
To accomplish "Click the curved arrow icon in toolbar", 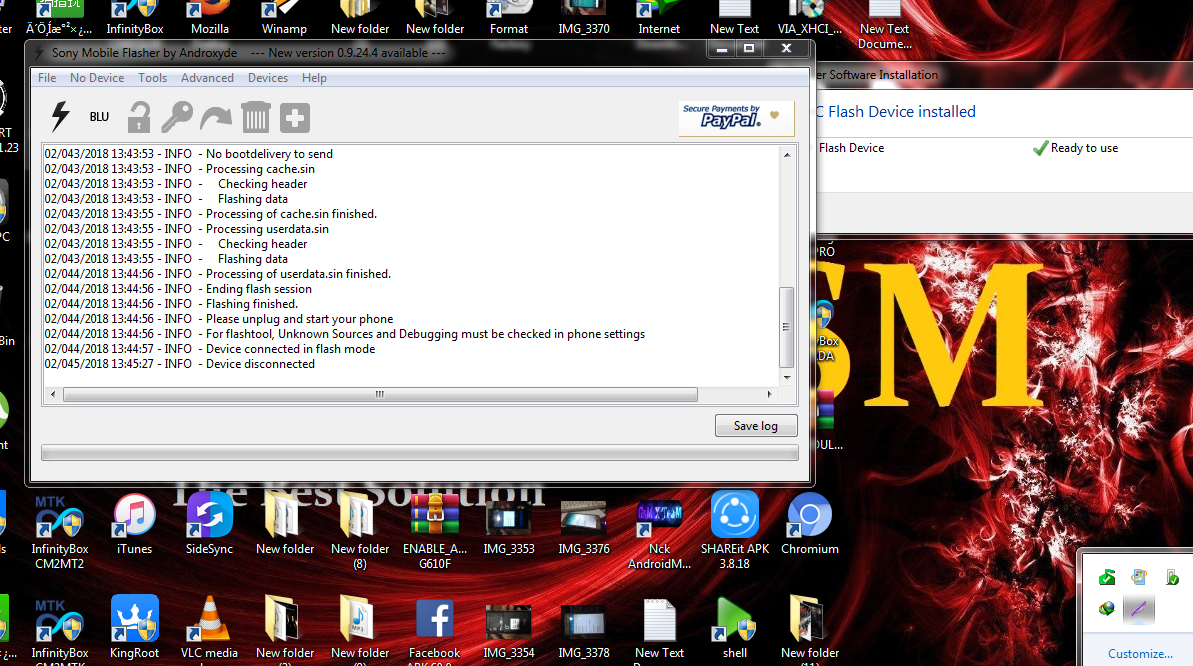I will coord(216,117).
